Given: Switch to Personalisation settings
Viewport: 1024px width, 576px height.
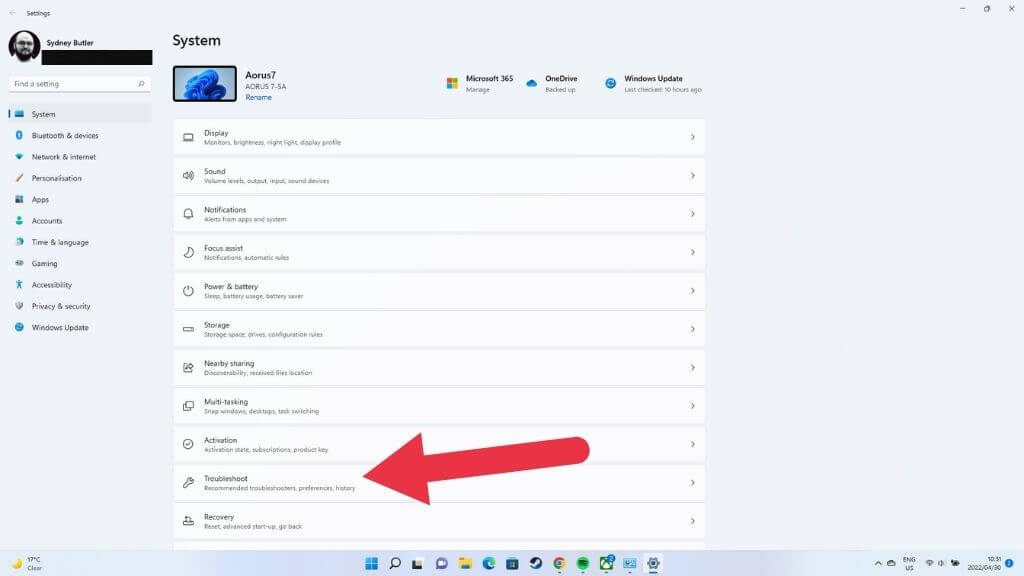Looking at the screenshot, I should [x=80, y=178].
